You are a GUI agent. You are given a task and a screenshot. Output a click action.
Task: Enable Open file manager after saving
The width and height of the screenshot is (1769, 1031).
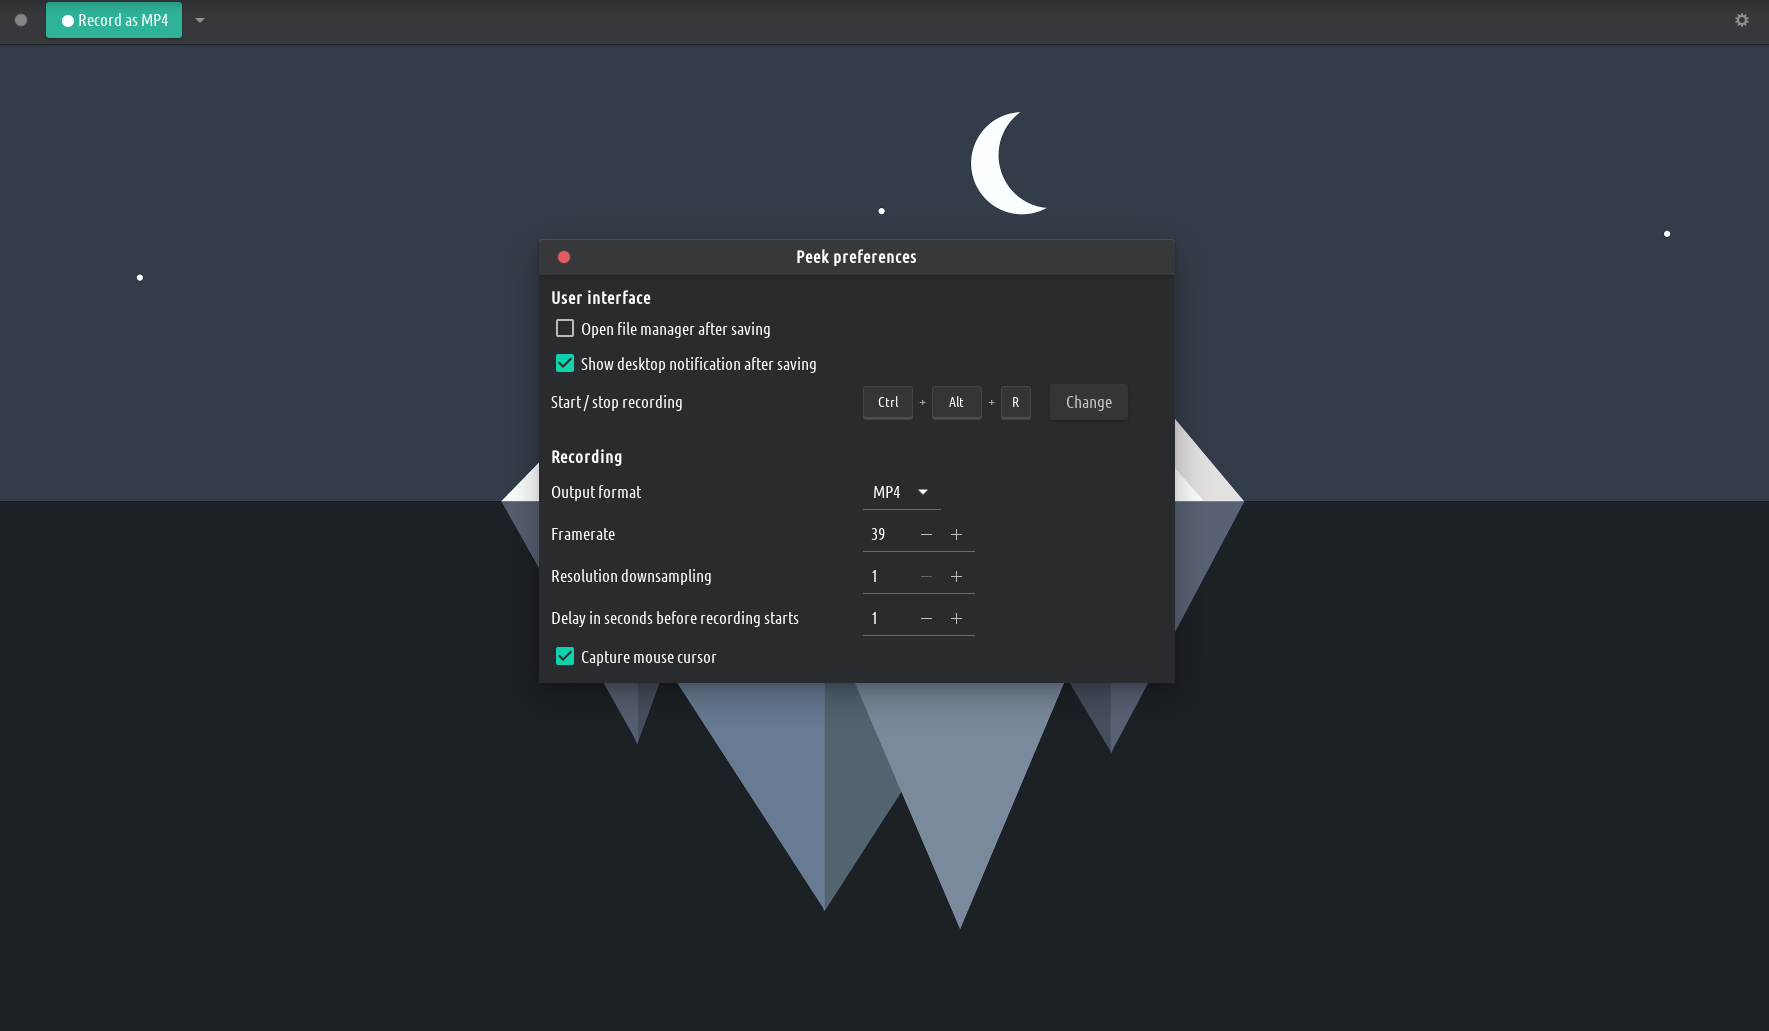coord(565,329)
